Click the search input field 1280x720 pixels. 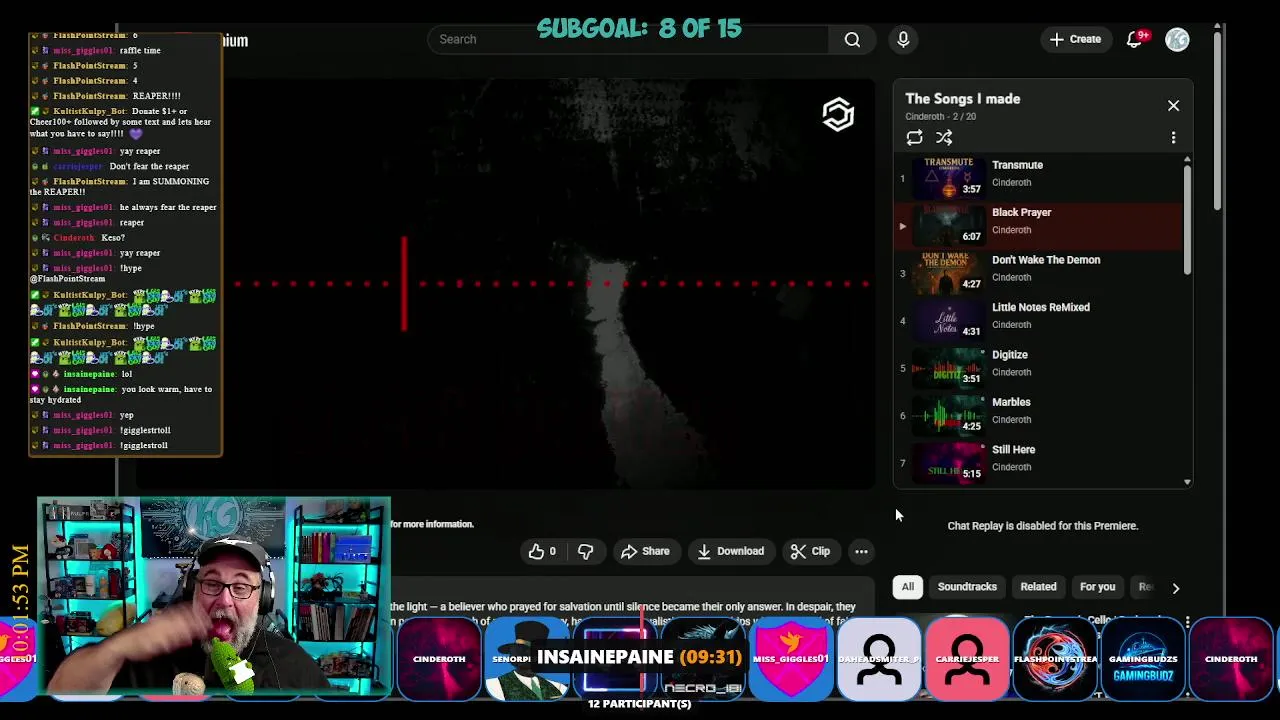click(x=628, y=39)
